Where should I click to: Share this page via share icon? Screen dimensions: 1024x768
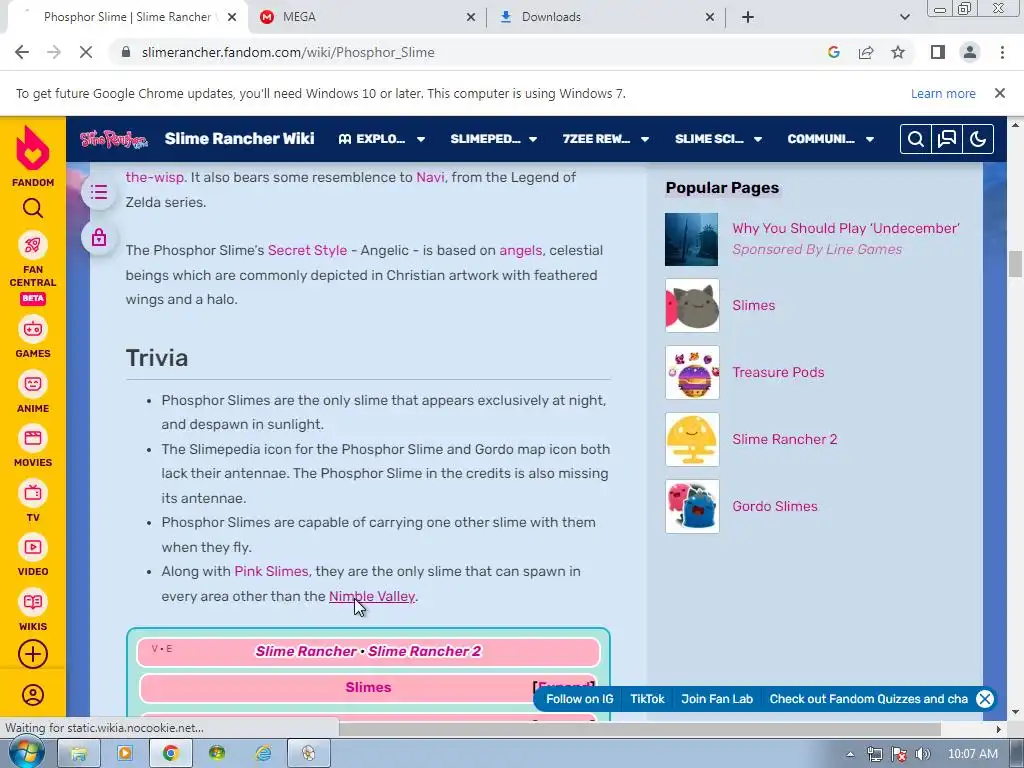coord(866,52)
